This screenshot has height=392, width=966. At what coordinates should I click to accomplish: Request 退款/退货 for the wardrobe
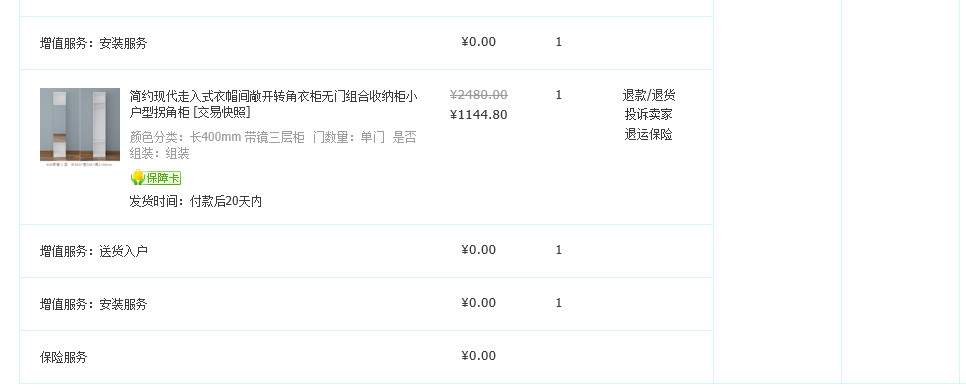(649, 95)
